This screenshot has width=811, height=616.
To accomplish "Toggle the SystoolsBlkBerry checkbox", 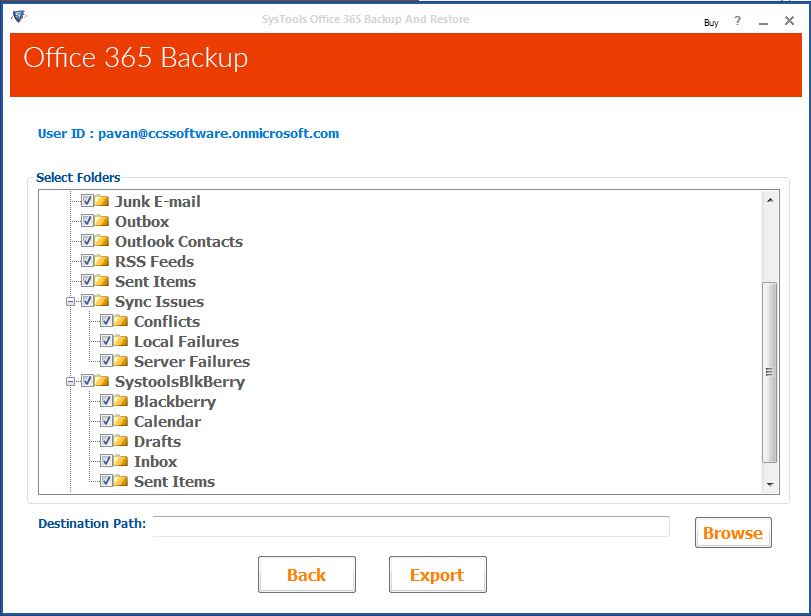I will (87, 381).
